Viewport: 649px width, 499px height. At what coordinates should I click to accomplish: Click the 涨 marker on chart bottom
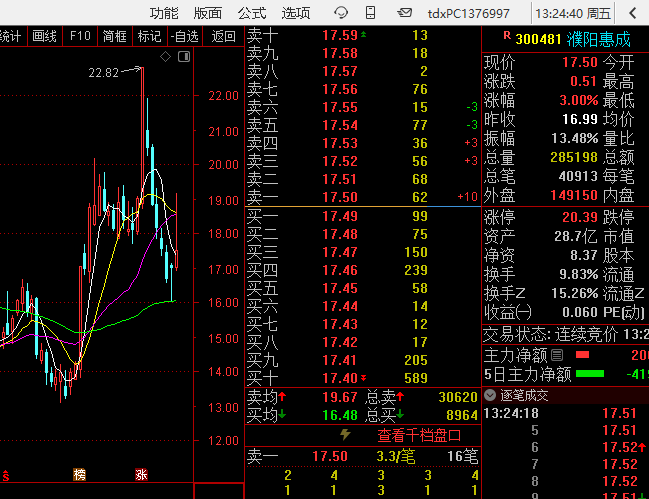coord(141,474)
